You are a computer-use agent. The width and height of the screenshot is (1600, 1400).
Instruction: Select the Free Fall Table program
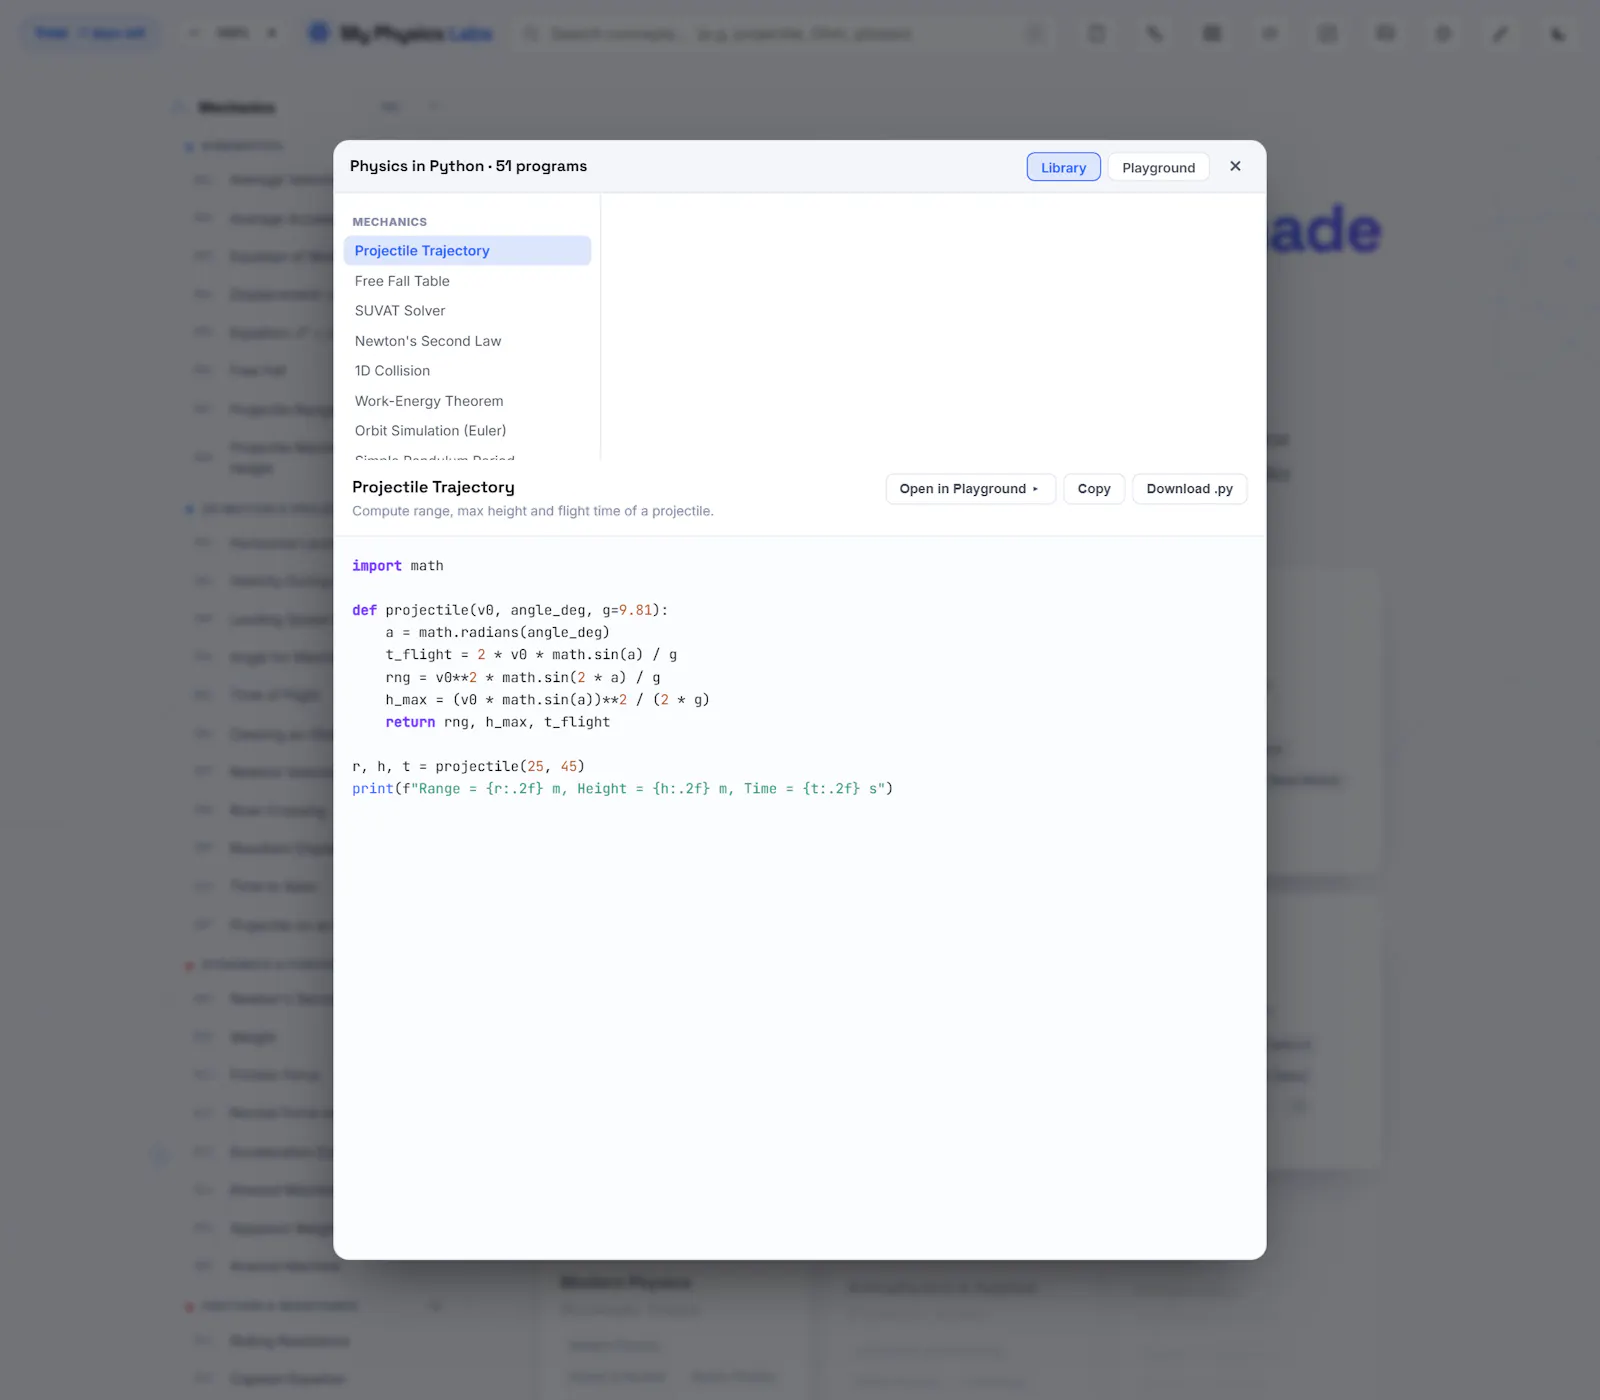(467, 281)
